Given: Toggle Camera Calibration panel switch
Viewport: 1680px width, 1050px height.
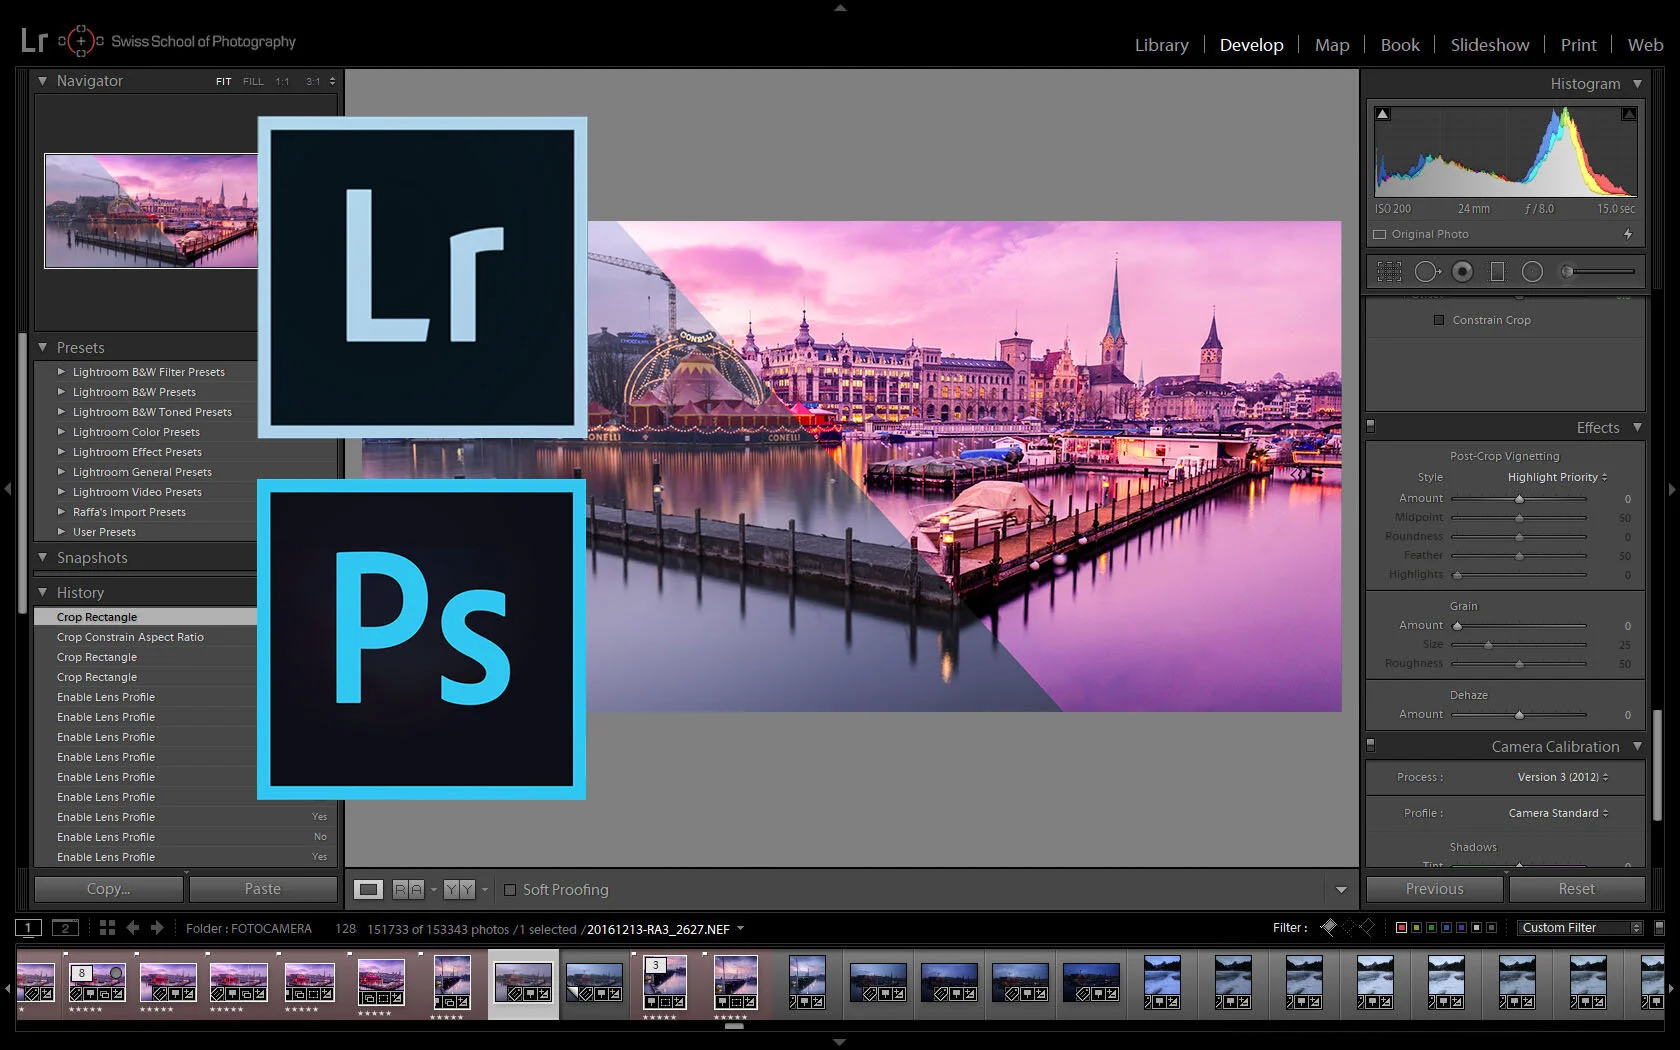Looking at the screenshot, I should [1371, 746].
